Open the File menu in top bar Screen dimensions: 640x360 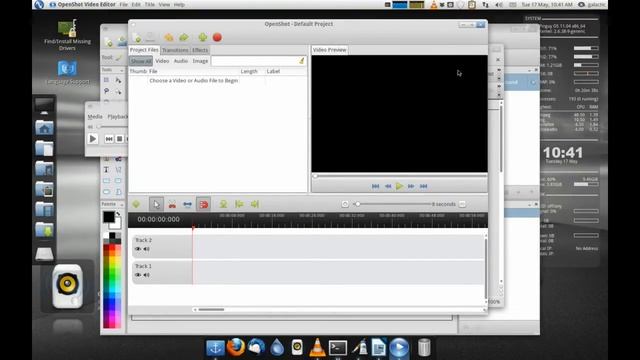tap(123, 4)
